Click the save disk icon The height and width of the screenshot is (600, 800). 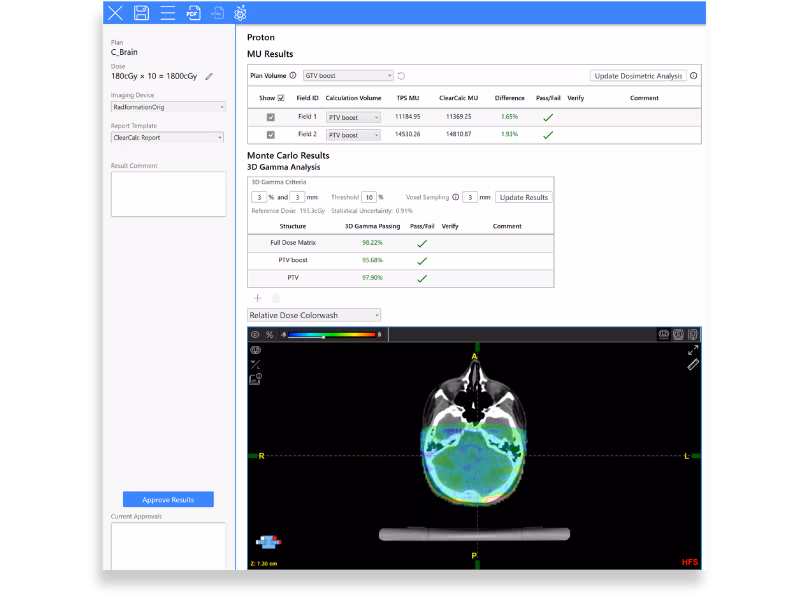click(141, 13)
